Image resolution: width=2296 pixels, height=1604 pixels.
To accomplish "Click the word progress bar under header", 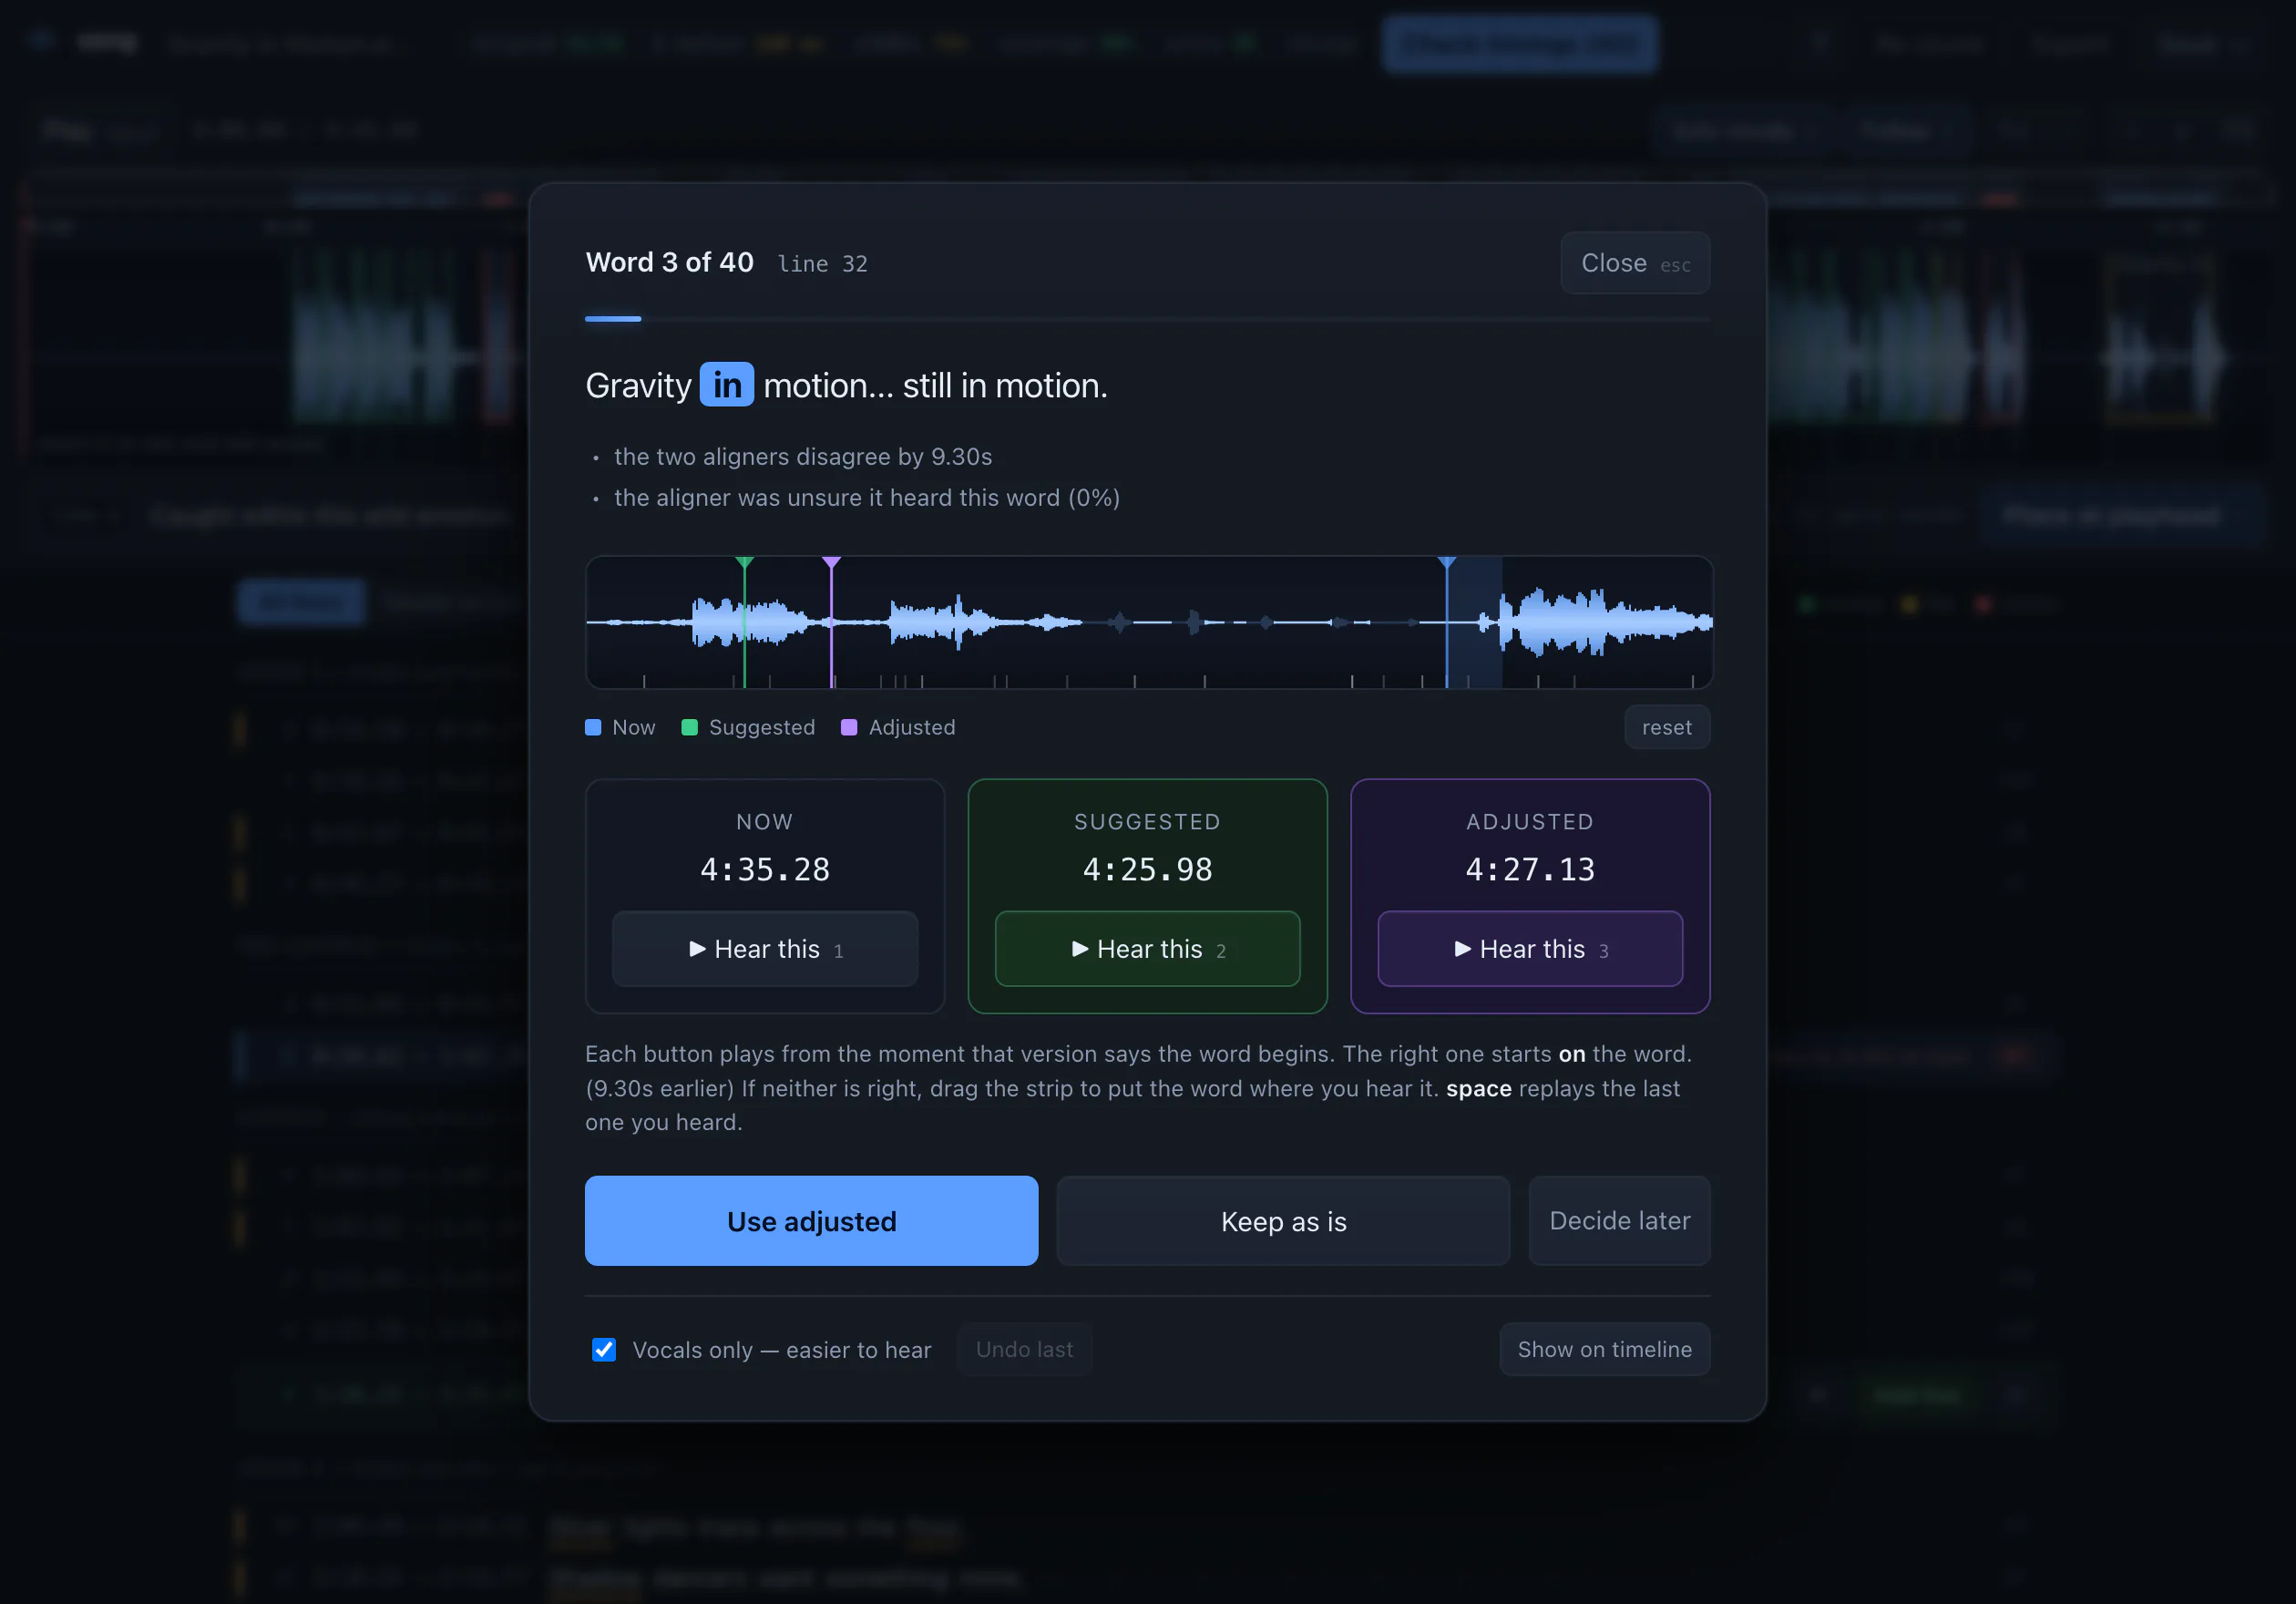I will coord(1147,319).
